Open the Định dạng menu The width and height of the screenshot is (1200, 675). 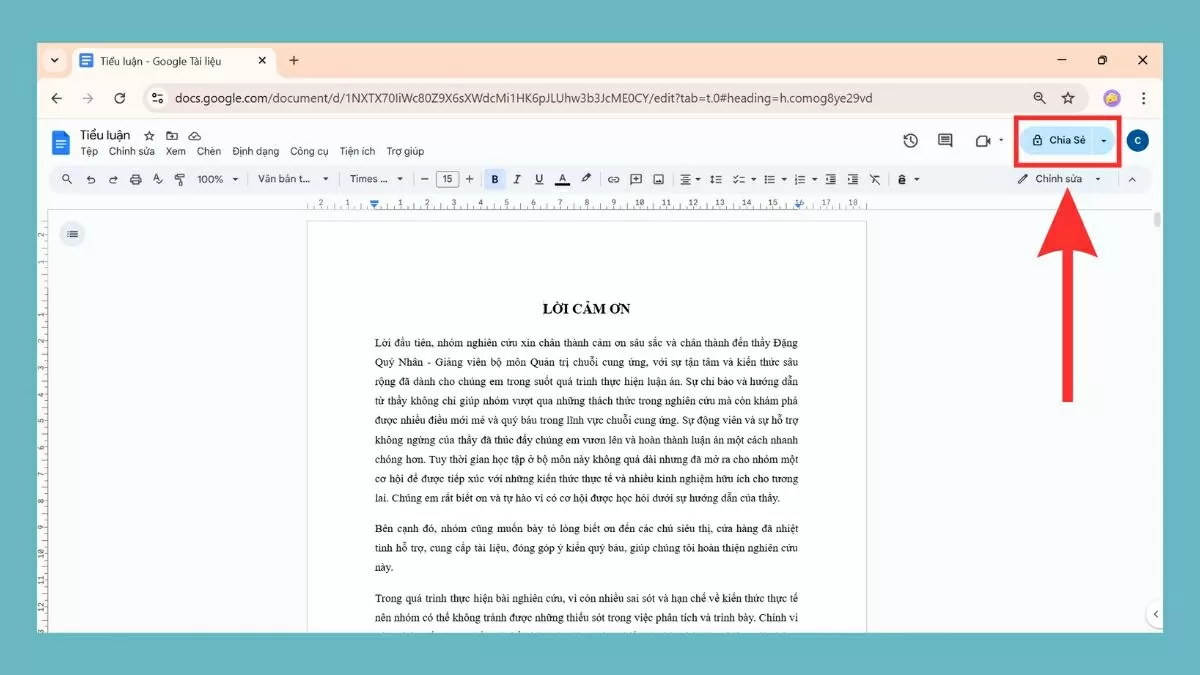coord(256,151)
